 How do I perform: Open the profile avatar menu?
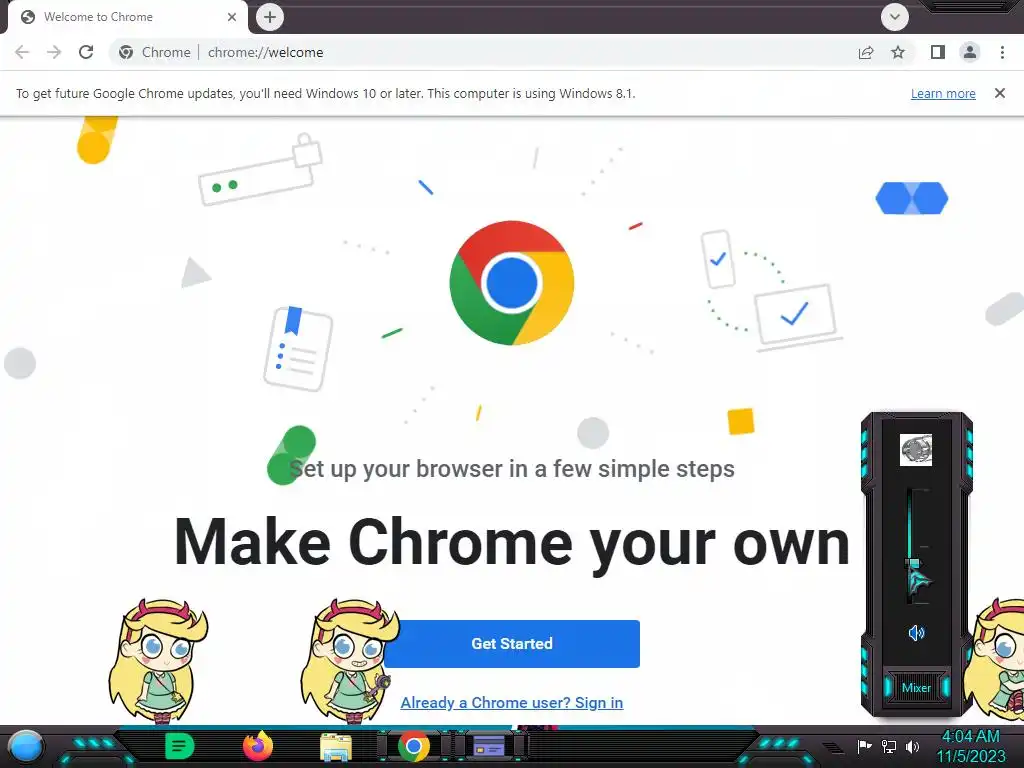970,52
